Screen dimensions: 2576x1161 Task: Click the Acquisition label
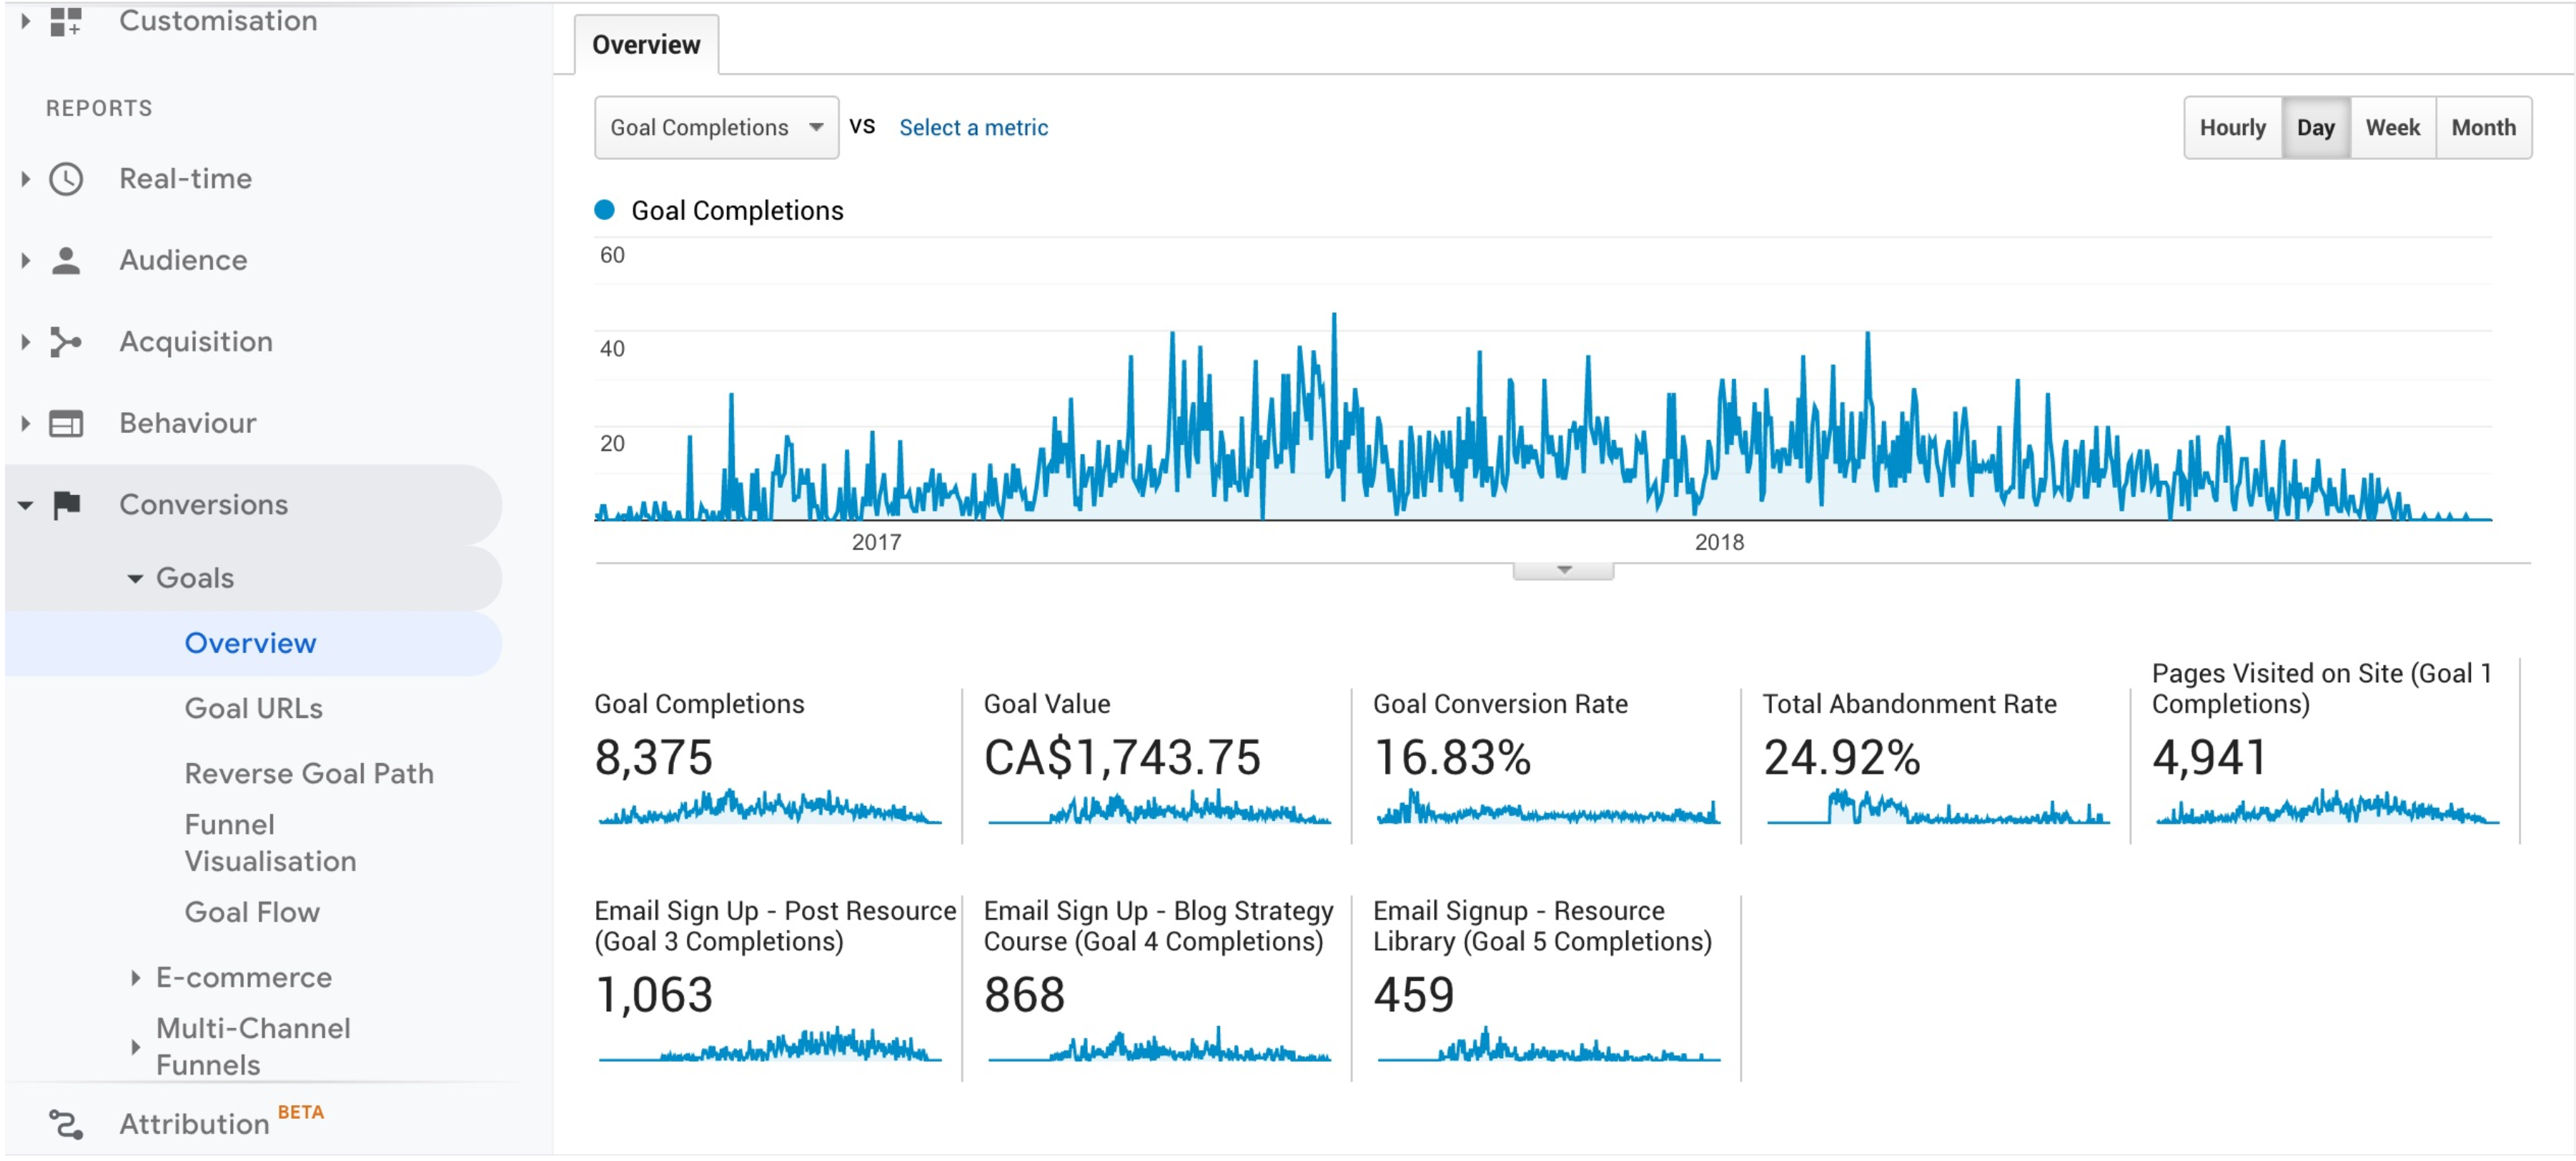[196, 342]
